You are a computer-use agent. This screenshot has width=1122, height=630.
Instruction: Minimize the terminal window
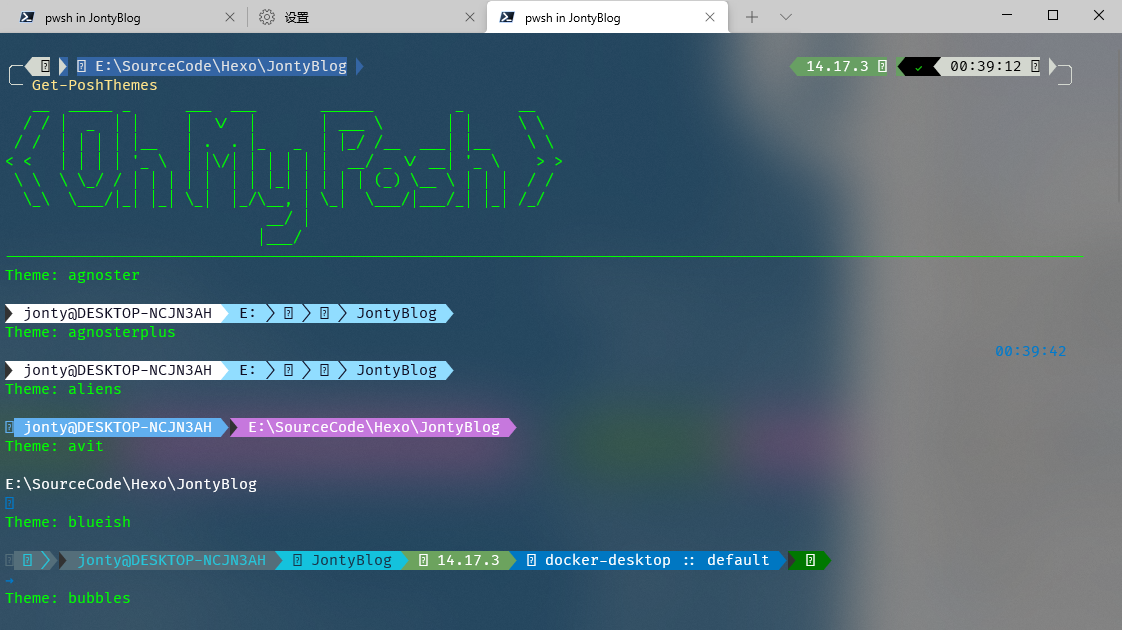1007,15
